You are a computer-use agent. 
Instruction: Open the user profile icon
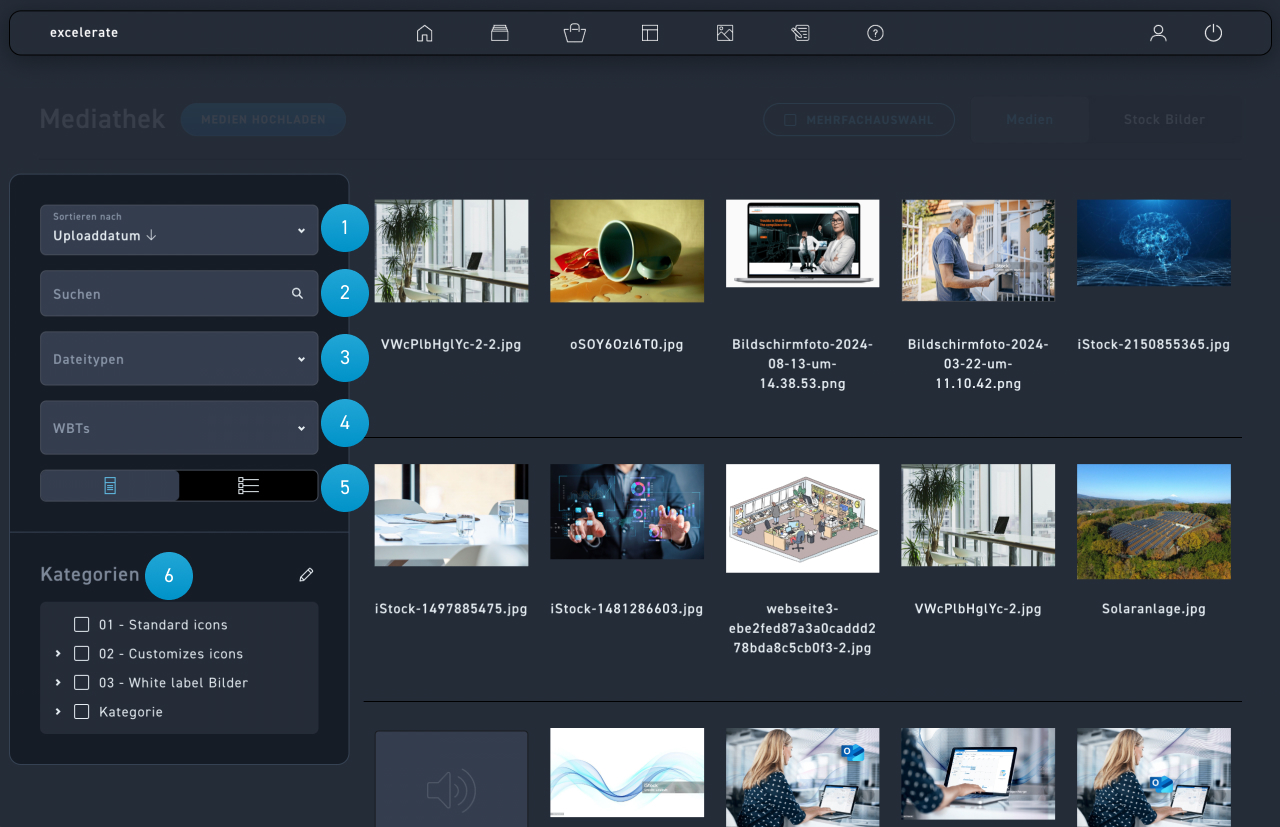(x=1158, y=33)
